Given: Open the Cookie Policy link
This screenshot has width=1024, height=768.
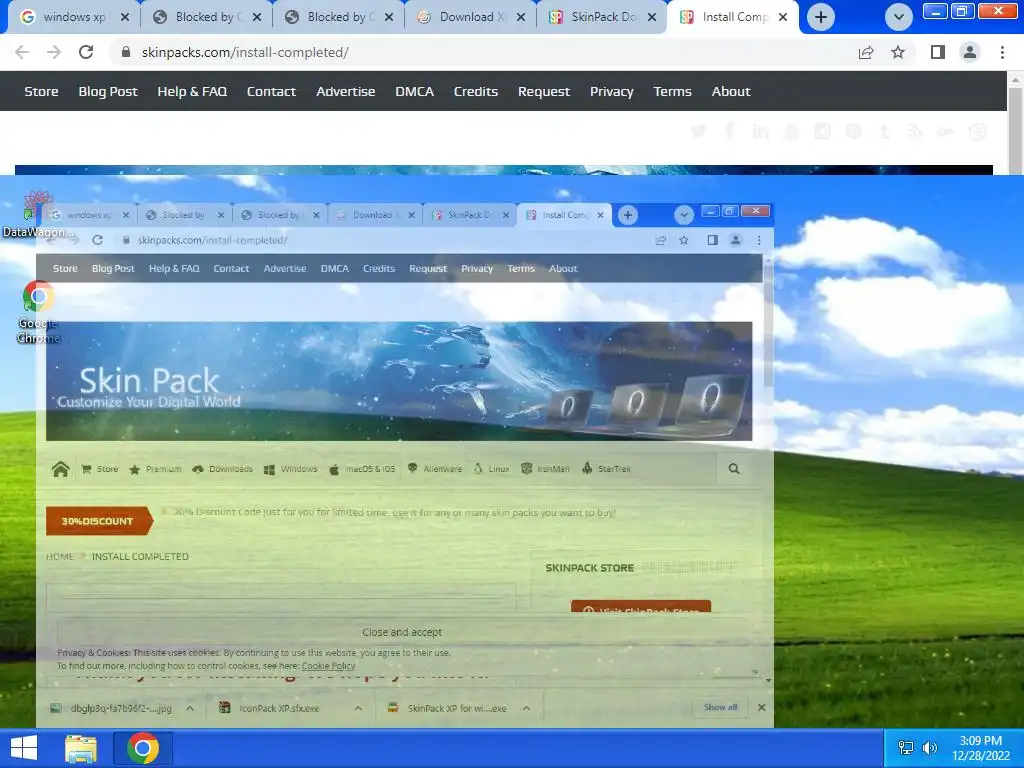Looking at the screenshot, I should [x=328, y=666].
